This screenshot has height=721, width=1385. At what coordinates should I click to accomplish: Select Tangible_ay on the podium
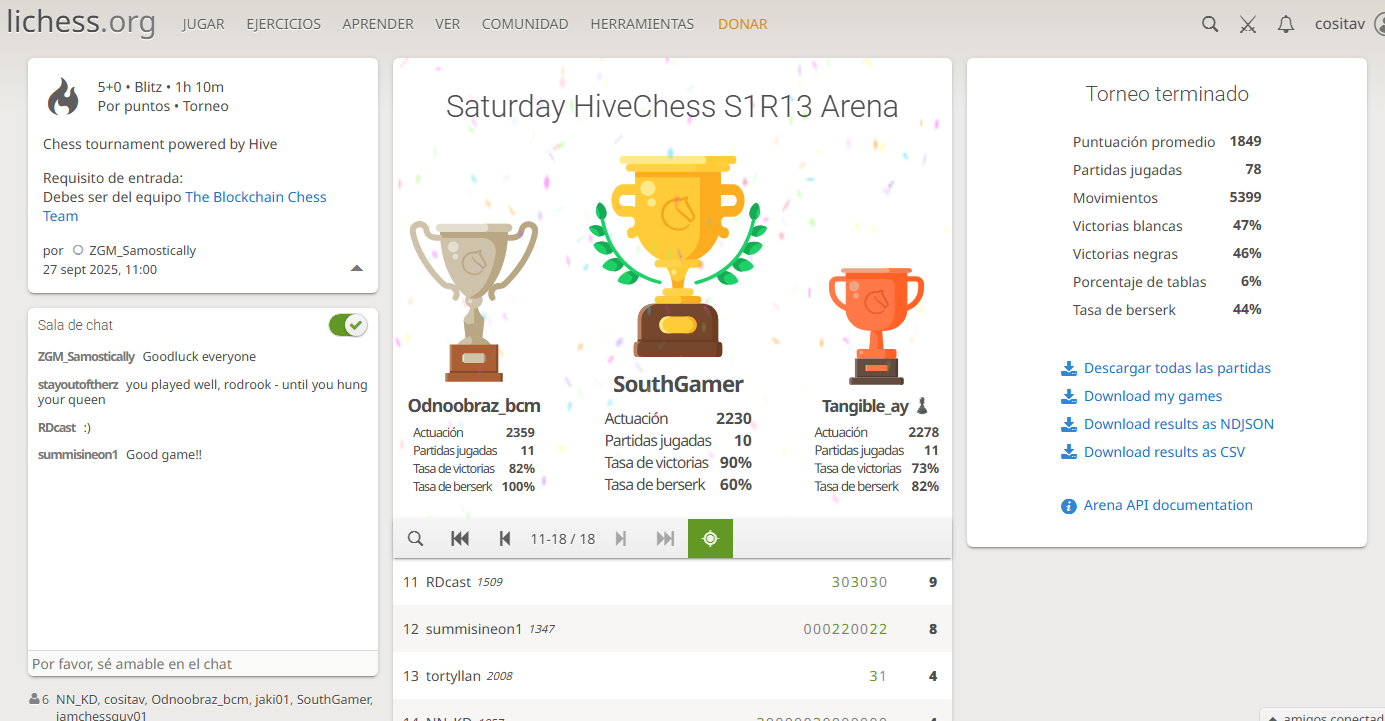865,406
